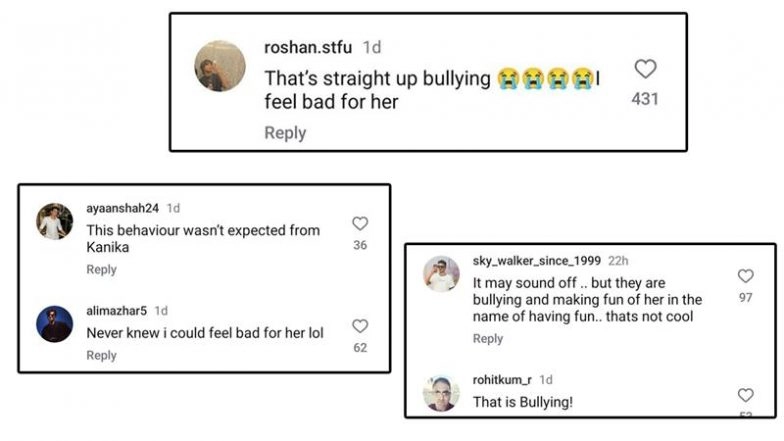Like roshan.stfu's bullying comment
Viewport: 784px width, 441px height.
point(645,69)
